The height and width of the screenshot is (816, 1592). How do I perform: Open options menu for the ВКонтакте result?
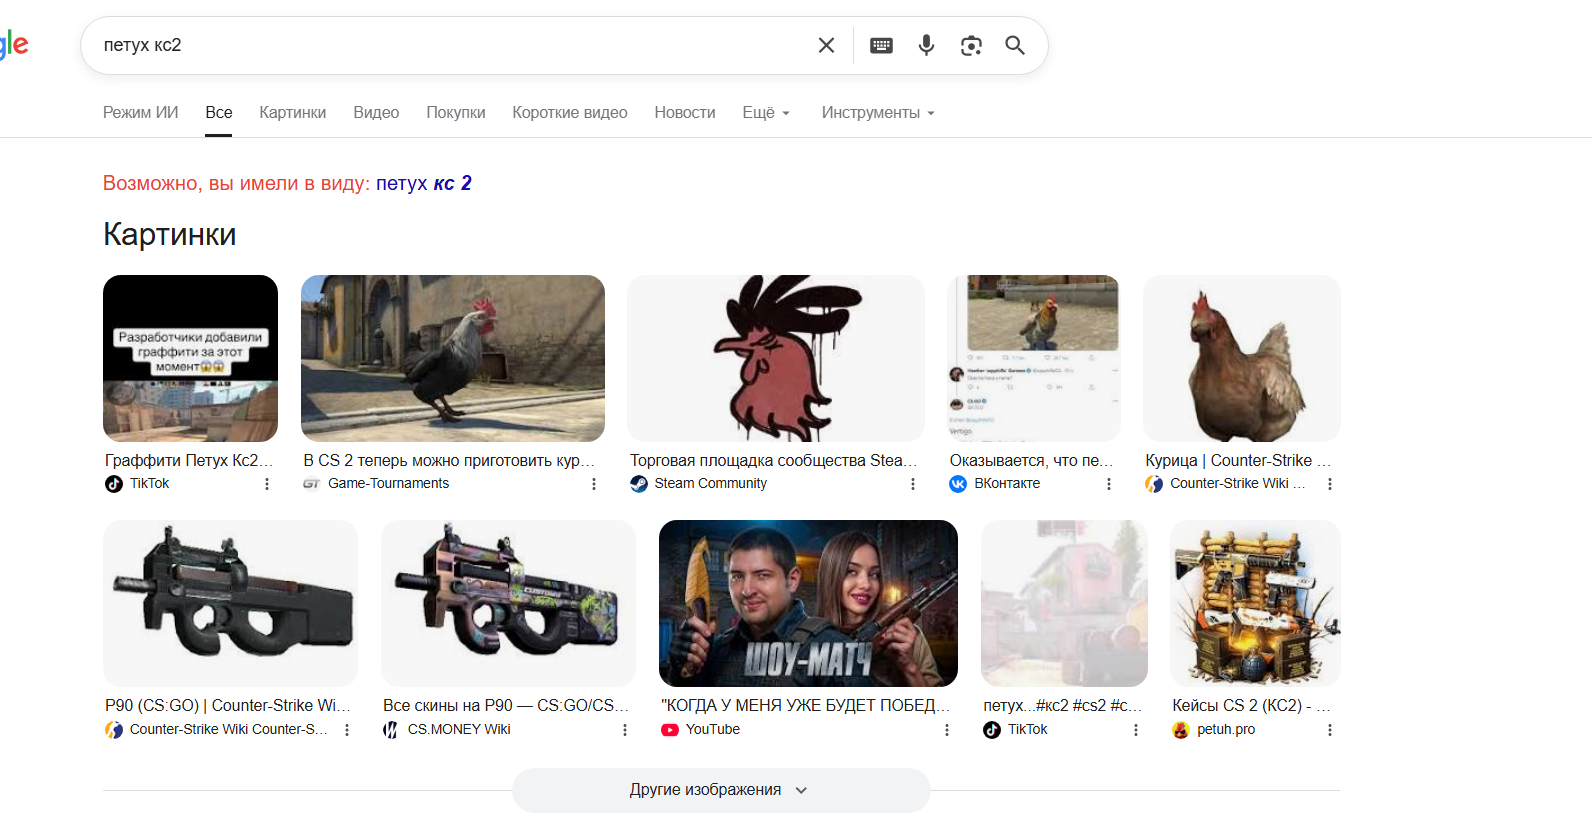point(1109,484)
